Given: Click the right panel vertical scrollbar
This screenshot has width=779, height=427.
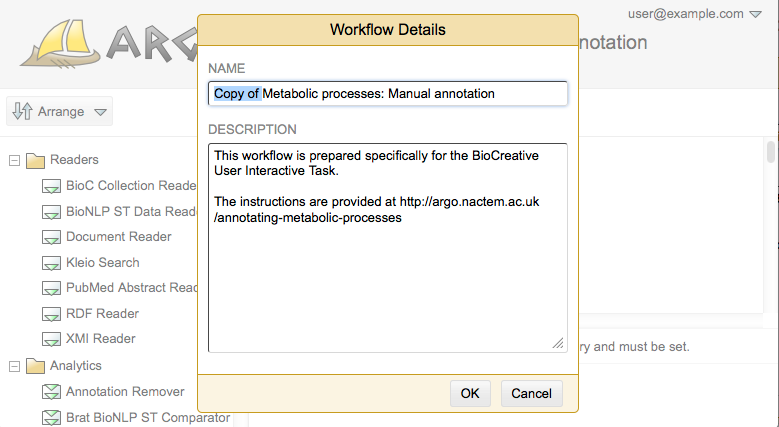Looking at the screenshot, I should tap(771, 152).
